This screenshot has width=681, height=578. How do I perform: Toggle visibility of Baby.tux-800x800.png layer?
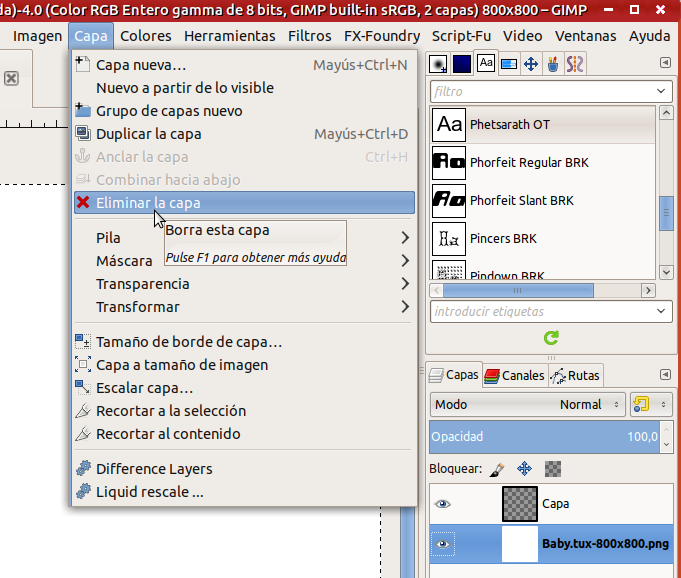point(443,544)
